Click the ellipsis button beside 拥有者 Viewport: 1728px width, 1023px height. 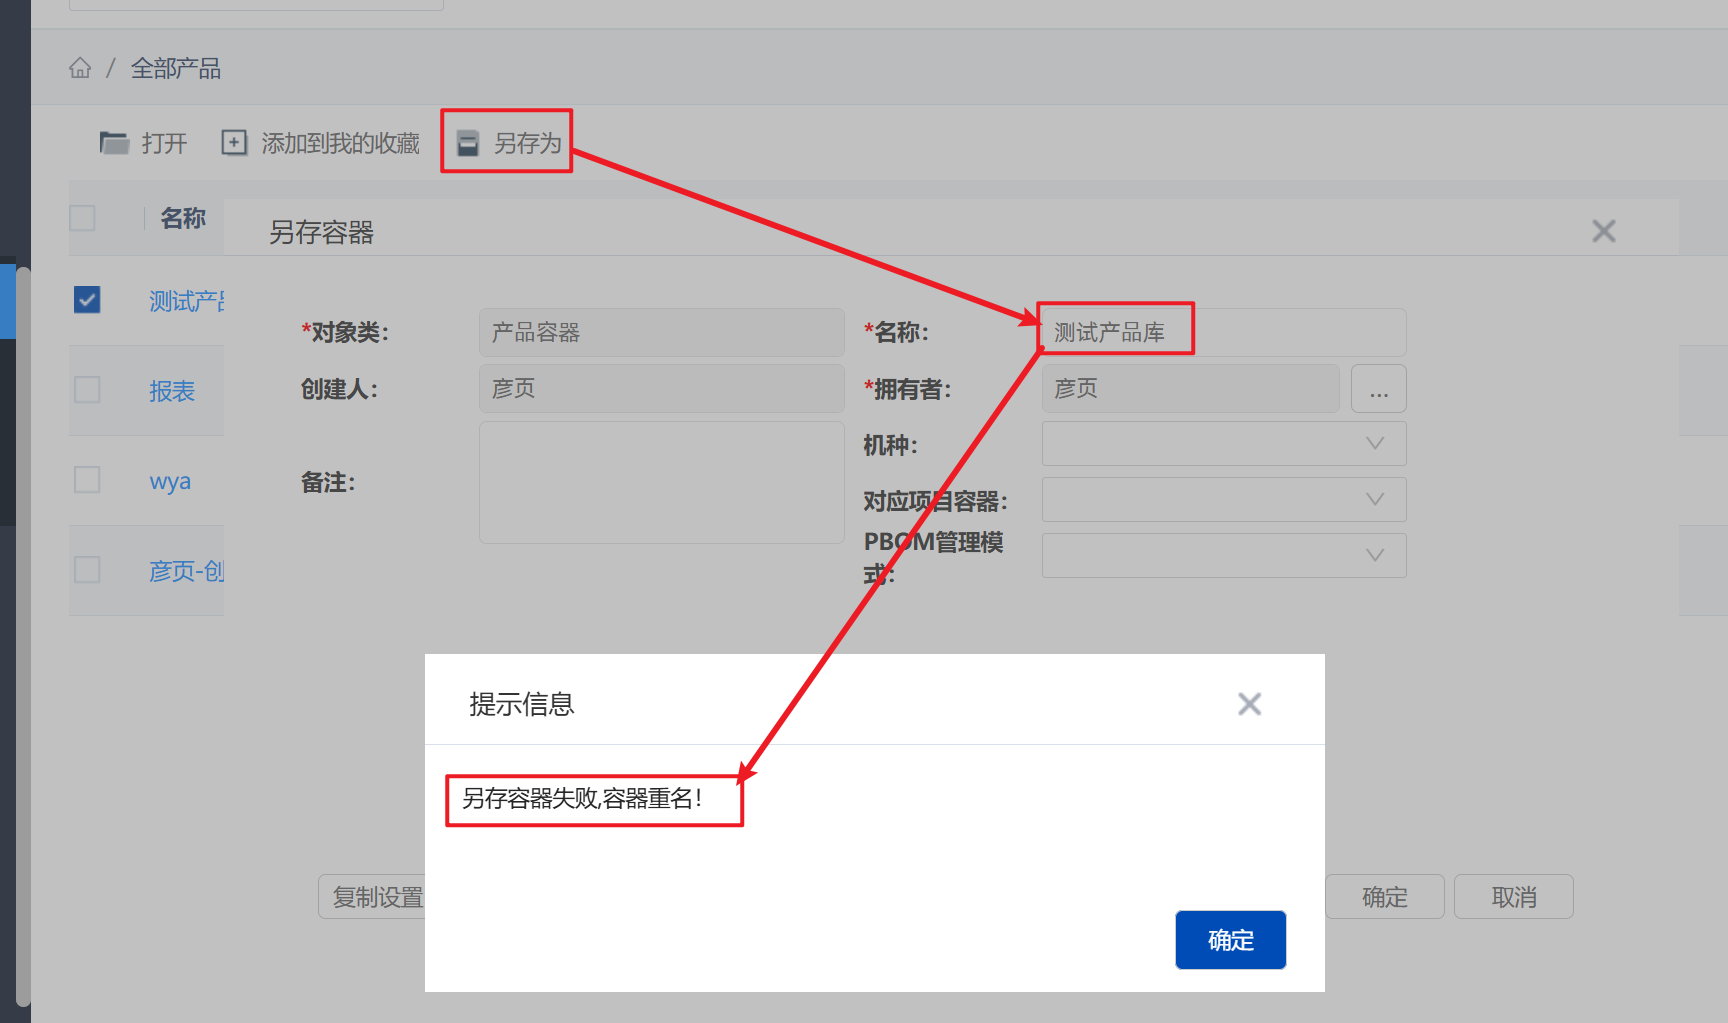coord(1379,388)
